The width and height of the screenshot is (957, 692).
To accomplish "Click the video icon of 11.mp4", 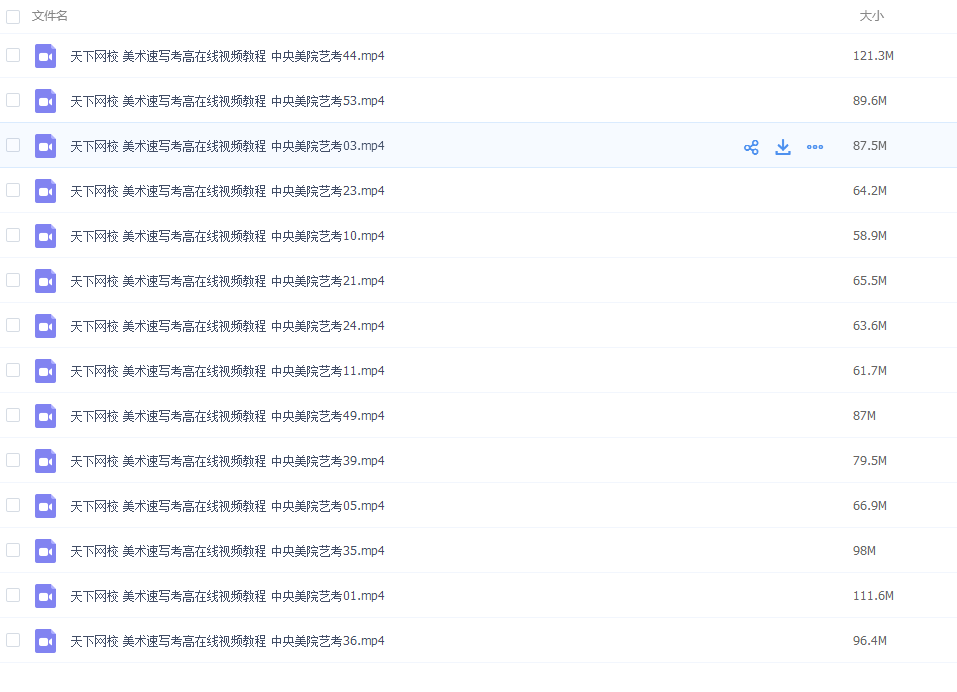I will coord(45,372).
